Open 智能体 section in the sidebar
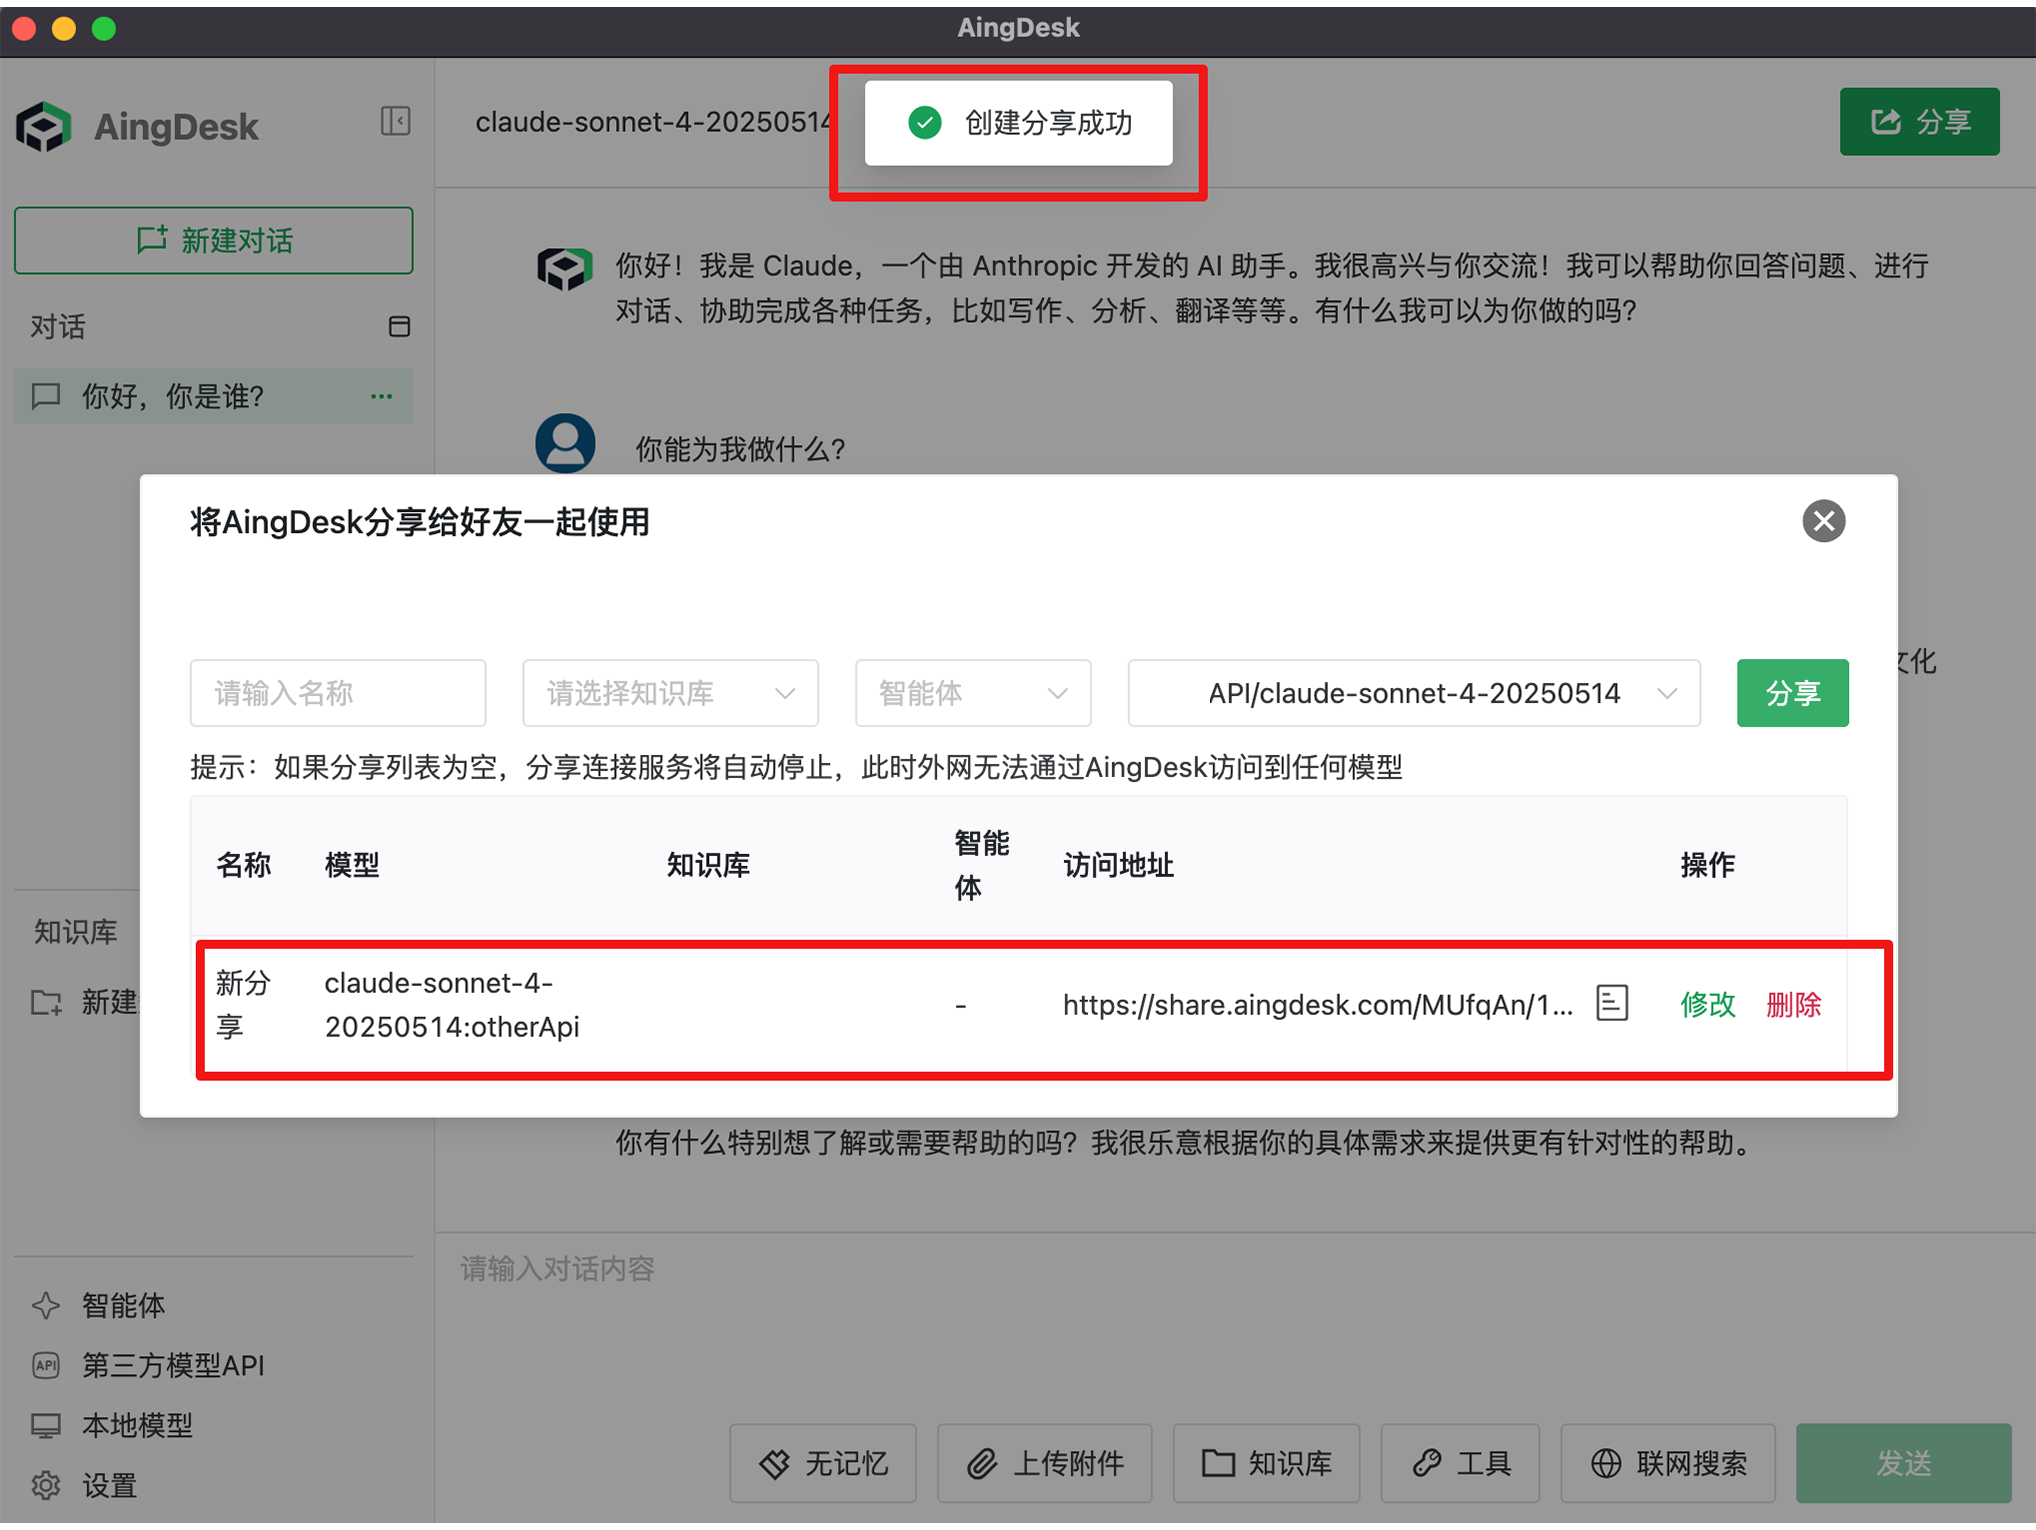Image resolution: width=2036 pixels, height=1530 pixels. (x=123, y=1305)
